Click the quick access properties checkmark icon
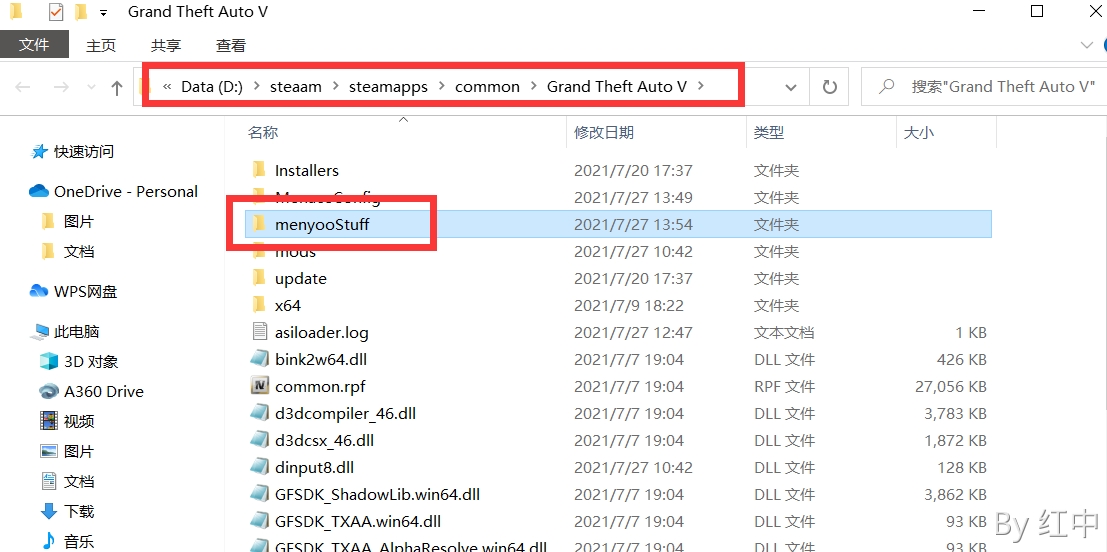1107x552 pixels. click(56, 13)
